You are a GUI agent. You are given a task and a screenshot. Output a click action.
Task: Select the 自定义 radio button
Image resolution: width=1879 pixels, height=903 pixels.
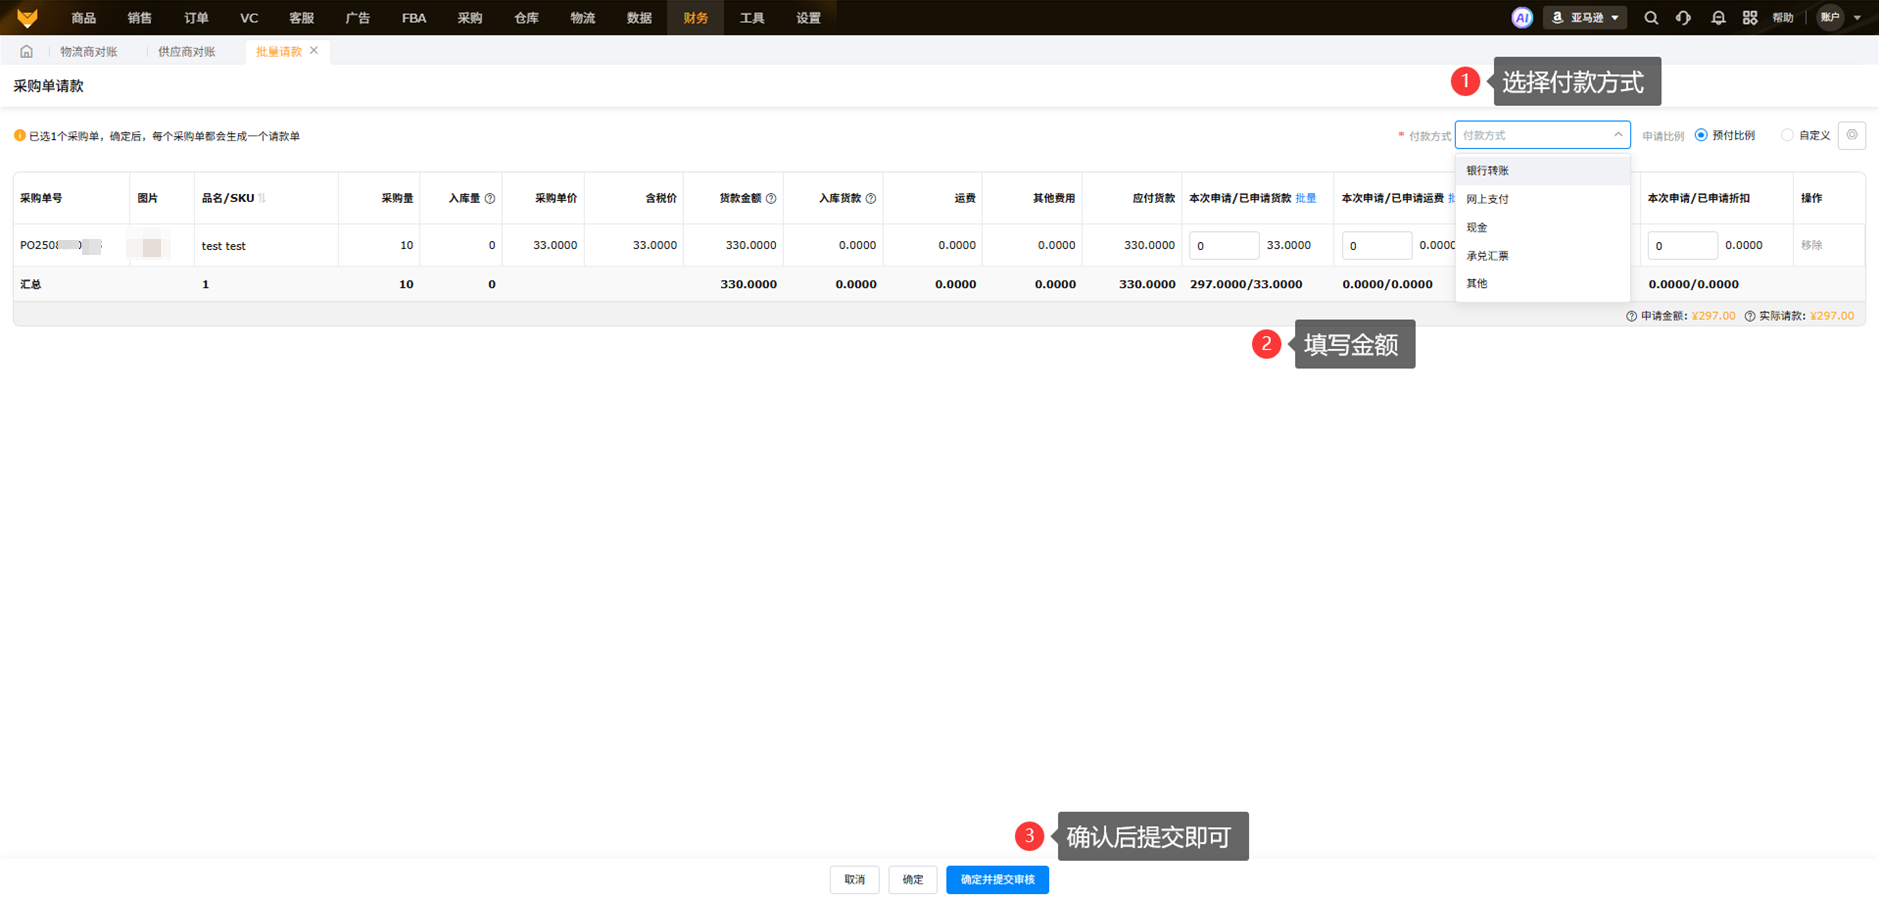[1787, 135]
